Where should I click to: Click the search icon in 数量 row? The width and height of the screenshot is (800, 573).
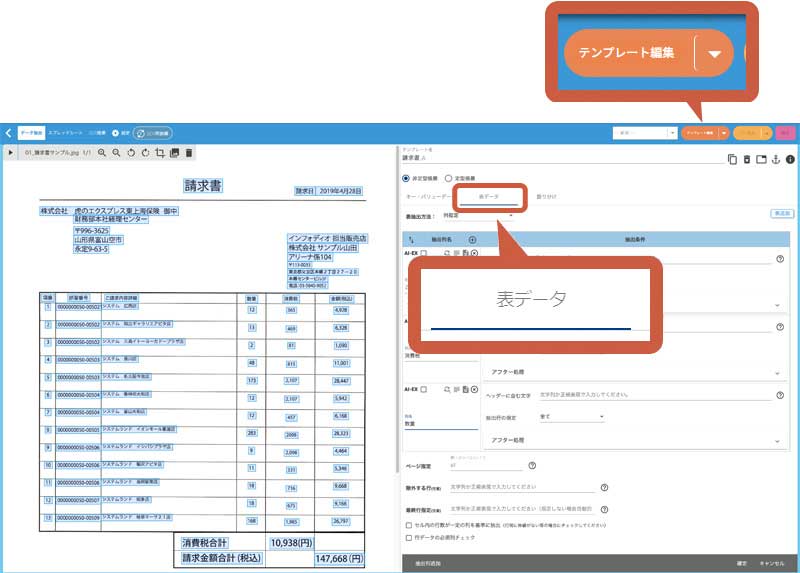[447, 389]
